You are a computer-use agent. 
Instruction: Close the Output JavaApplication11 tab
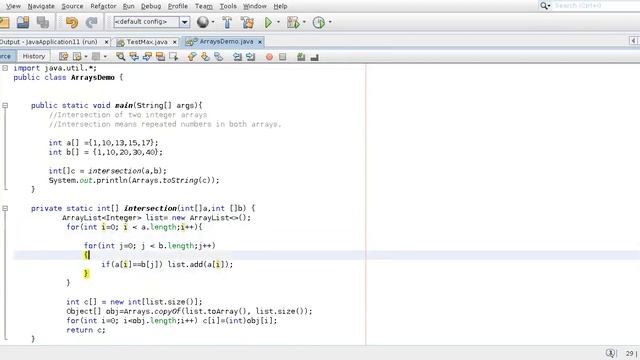coord(107,42)
